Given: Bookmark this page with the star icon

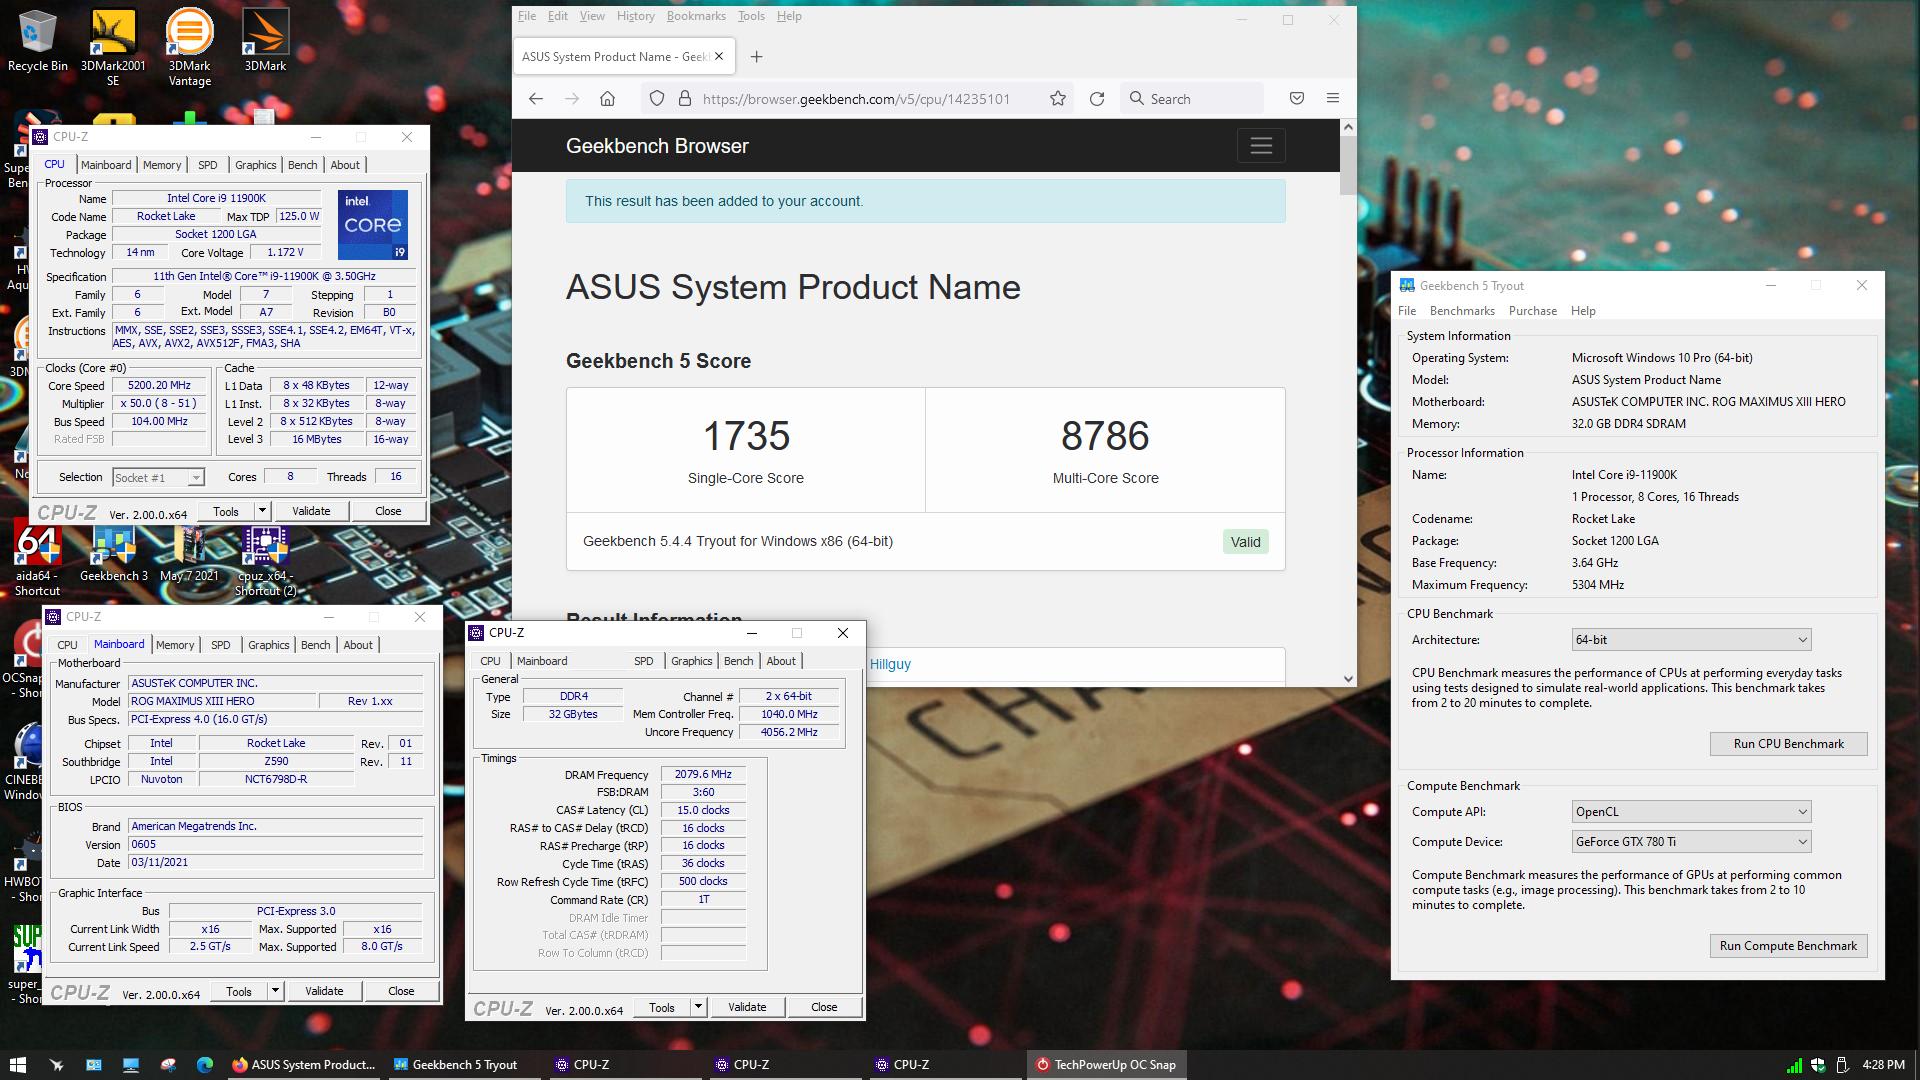Looking at the screenshot, I should coord(1058,98).
